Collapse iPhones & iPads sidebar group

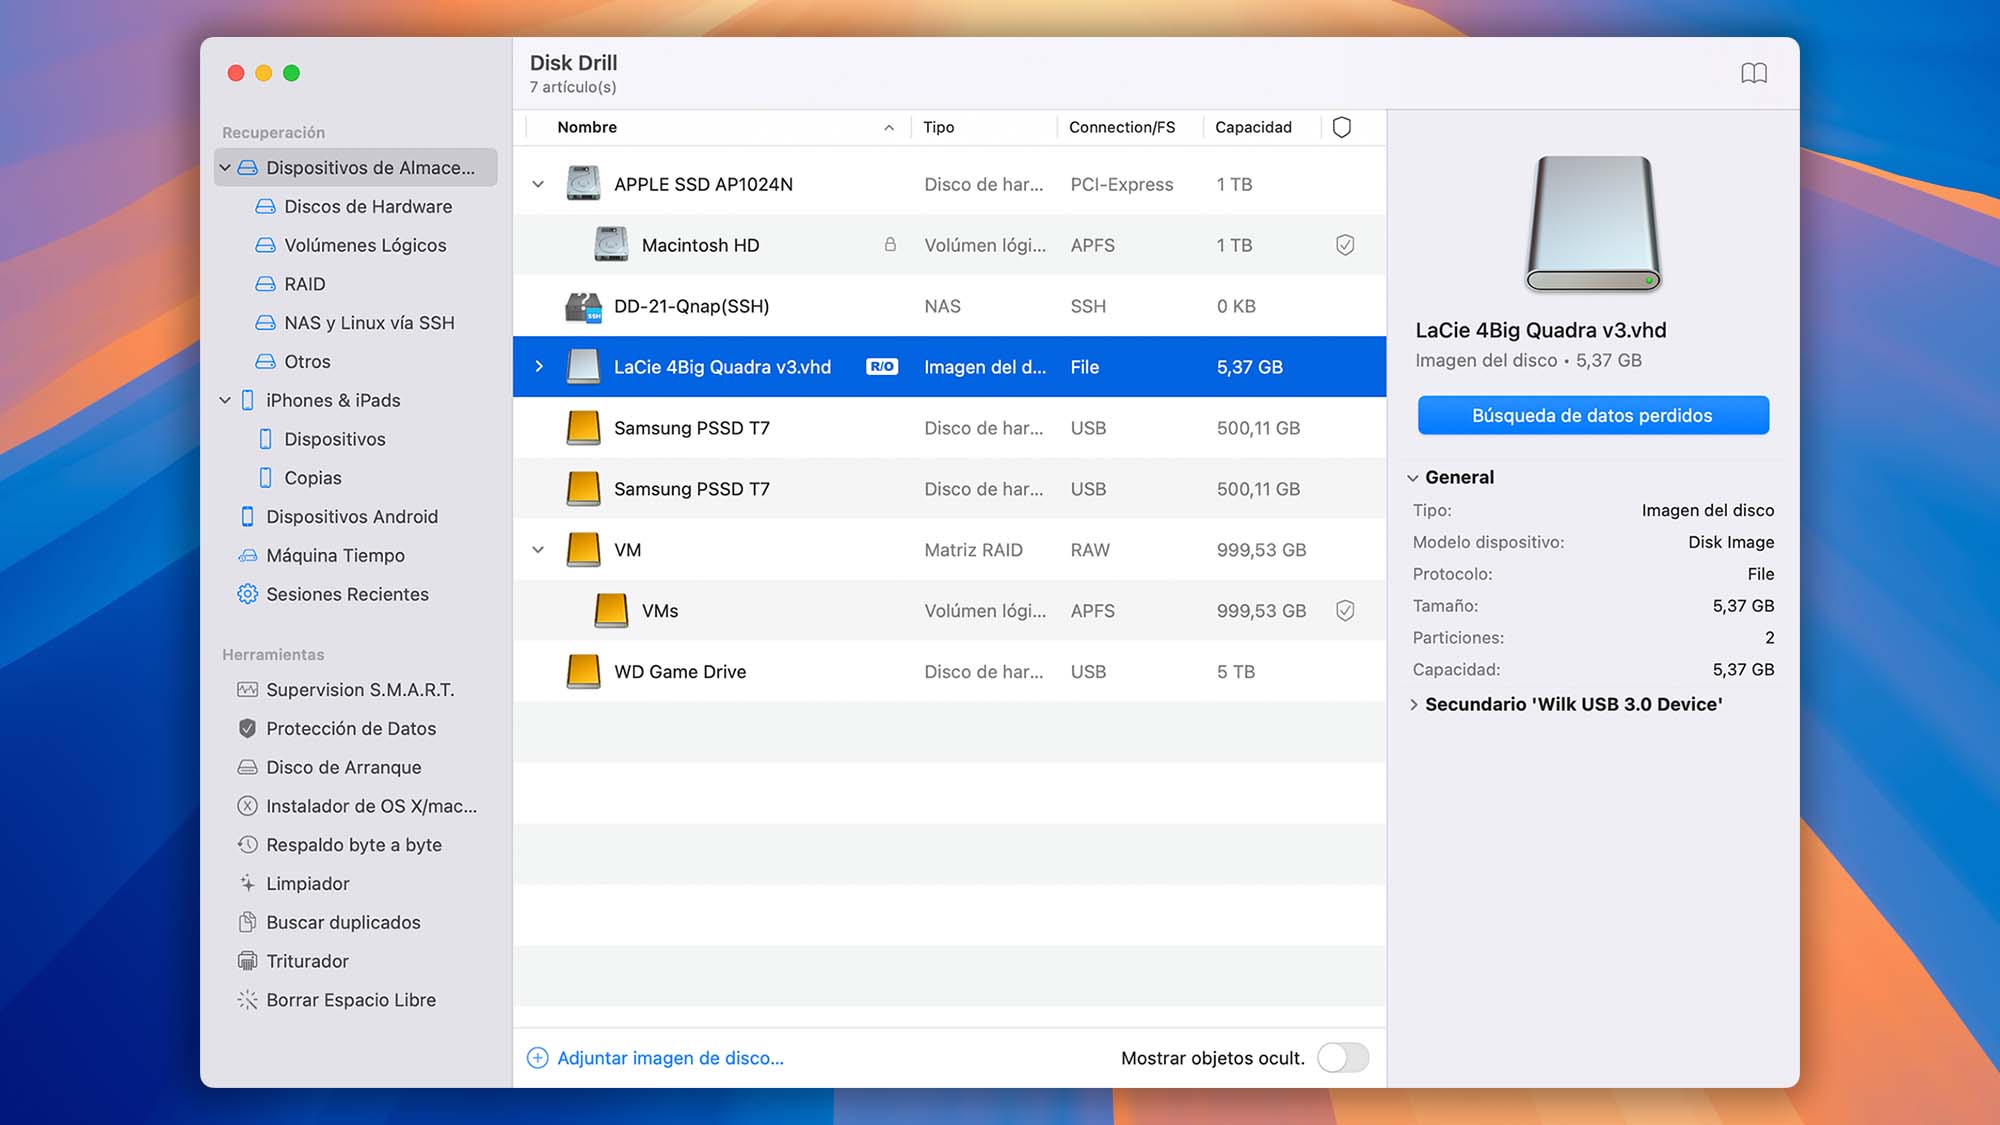point(225,401)
